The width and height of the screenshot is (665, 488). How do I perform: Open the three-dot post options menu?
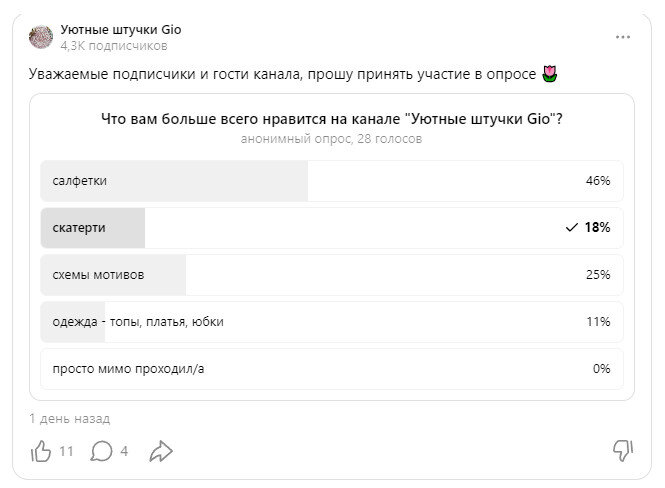(x=623, y=37)
